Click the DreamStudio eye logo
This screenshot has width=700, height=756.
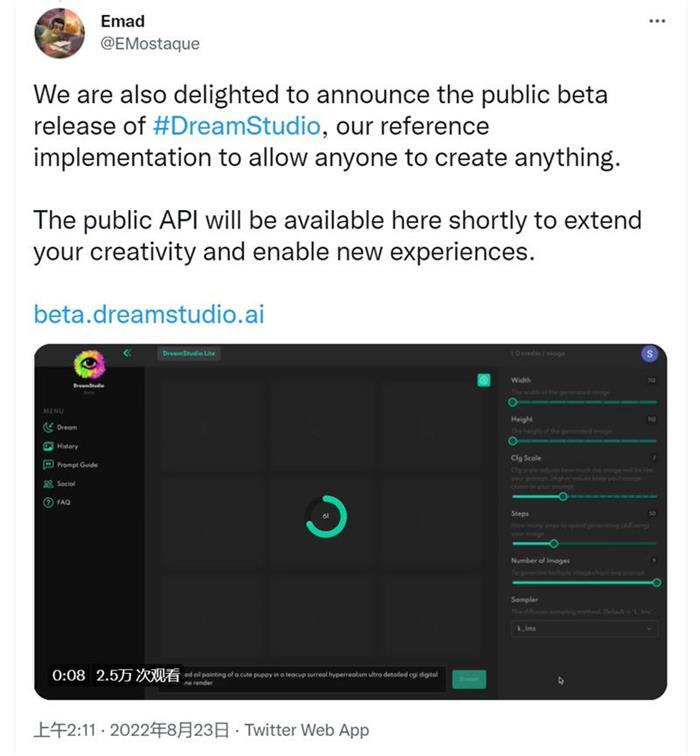point(87,365)
